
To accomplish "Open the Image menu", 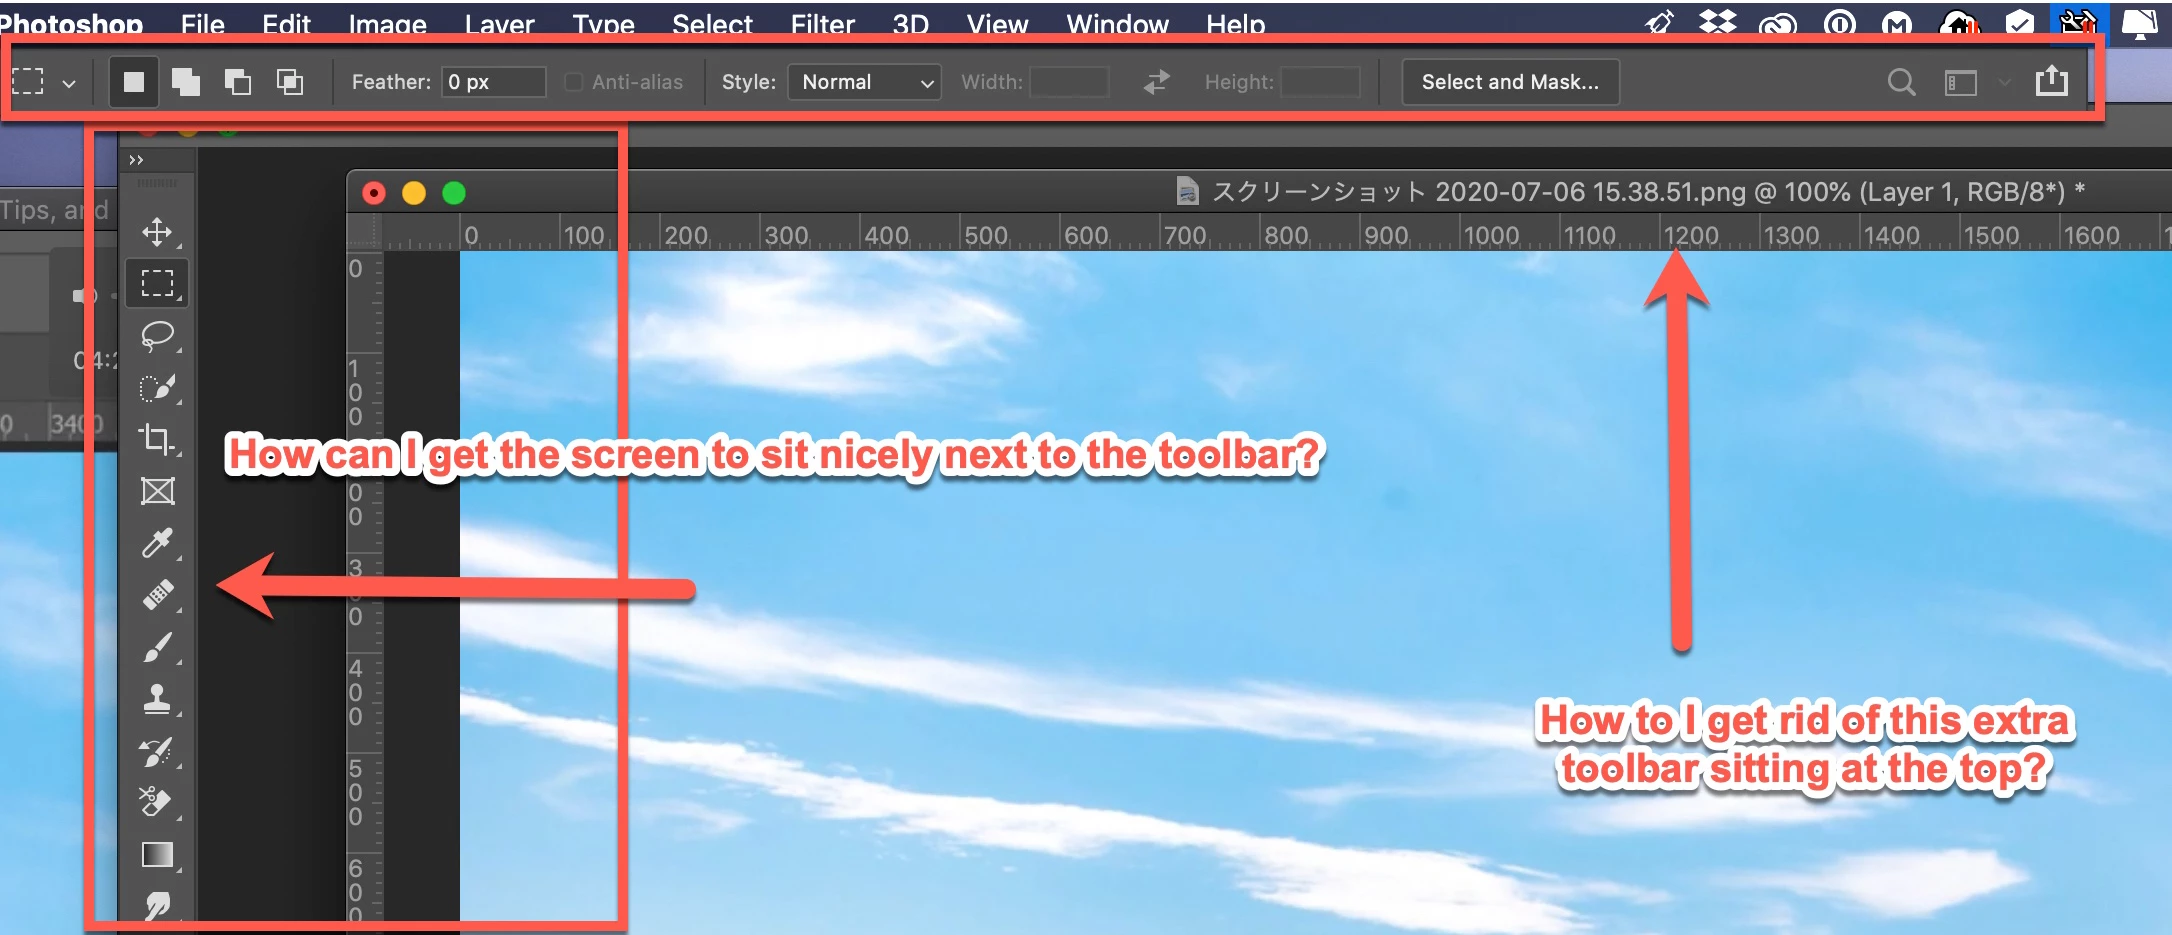I will pyautogui.click(x=387, y=24).
